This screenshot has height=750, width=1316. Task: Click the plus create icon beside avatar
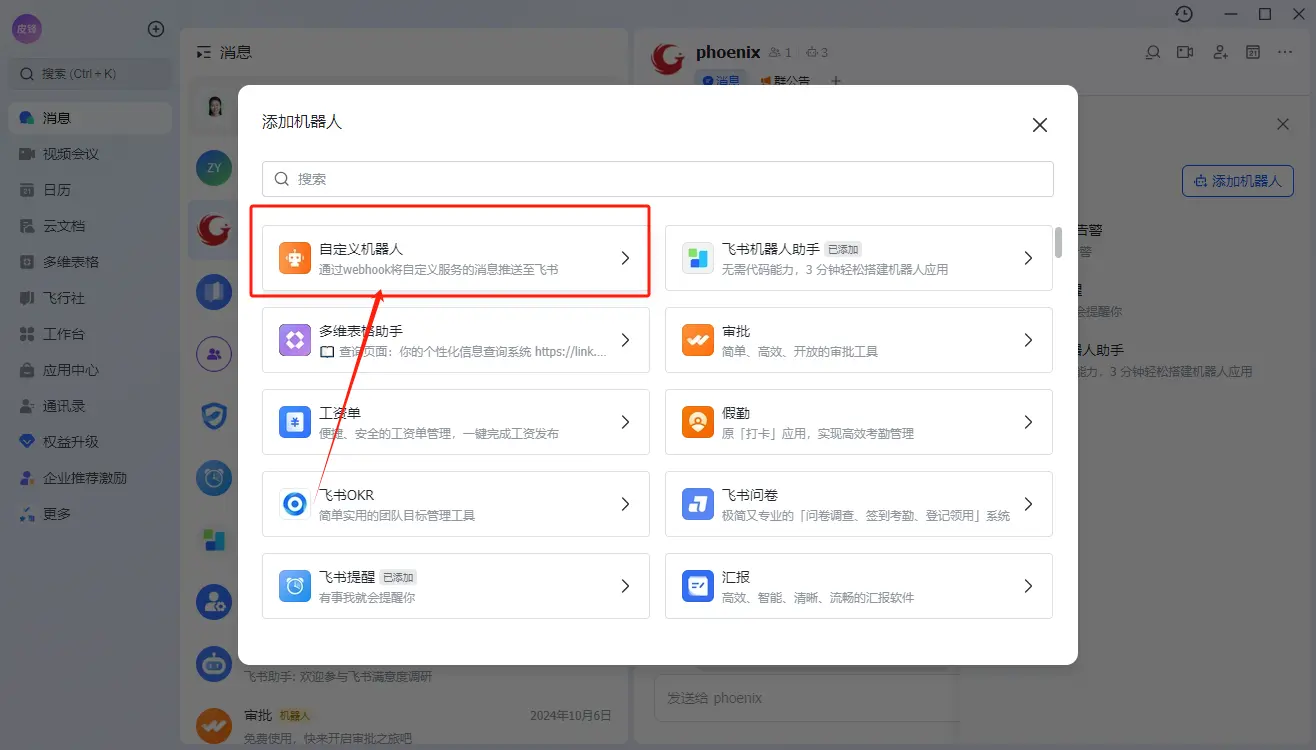pos(156,29)
